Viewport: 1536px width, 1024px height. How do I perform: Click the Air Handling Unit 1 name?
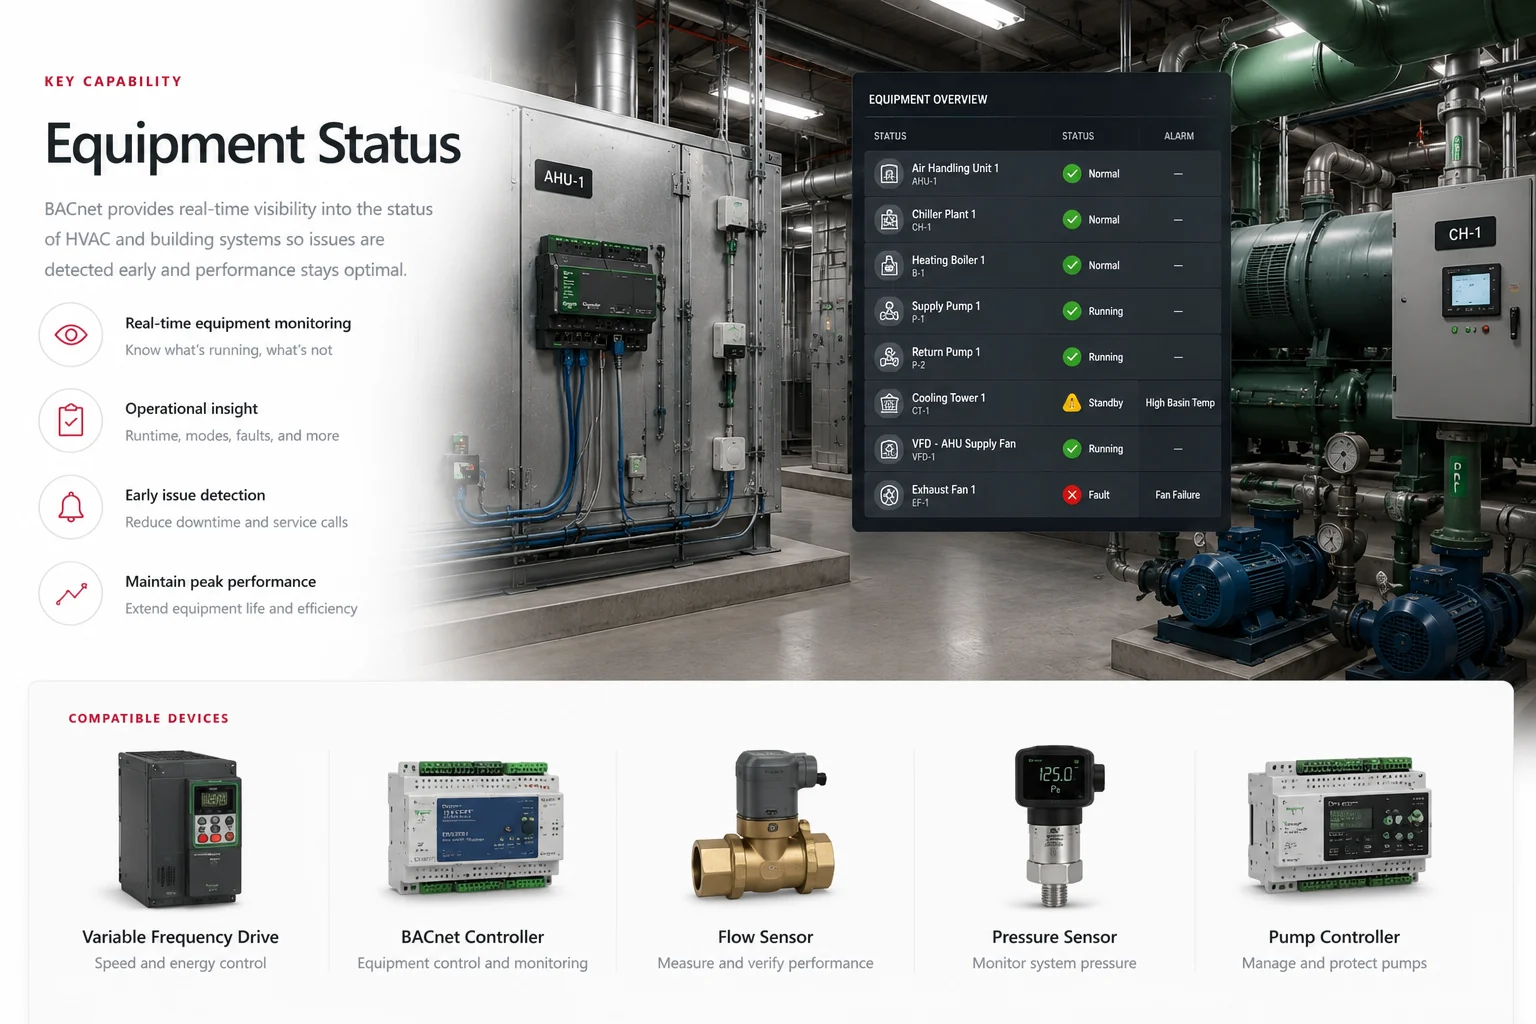(x=955, y=168)
